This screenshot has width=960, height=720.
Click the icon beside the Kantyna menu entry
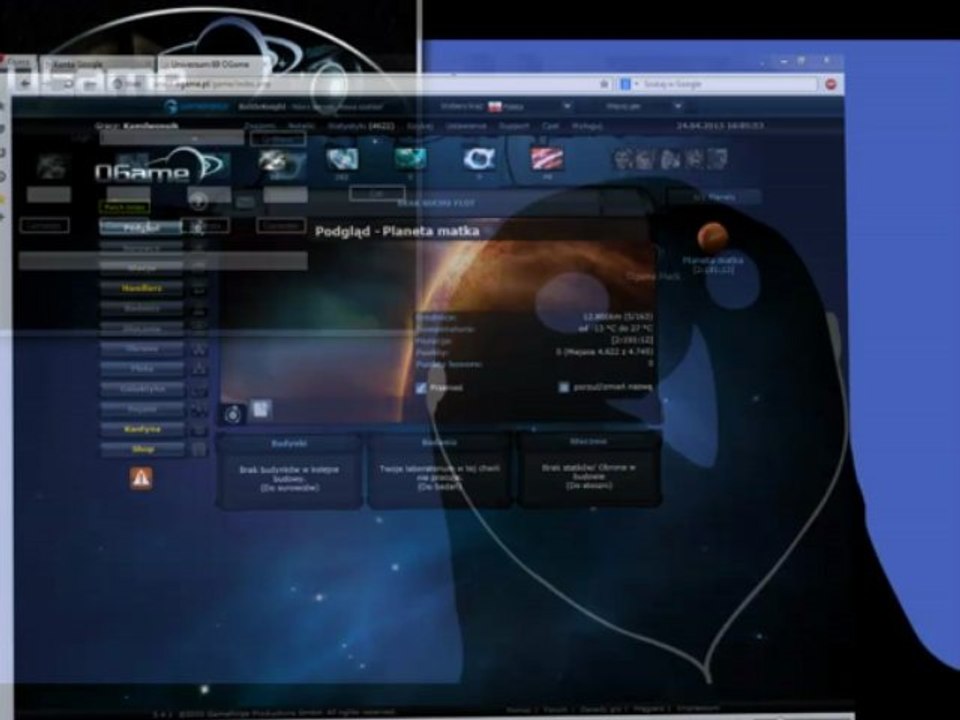coord(198,430)
